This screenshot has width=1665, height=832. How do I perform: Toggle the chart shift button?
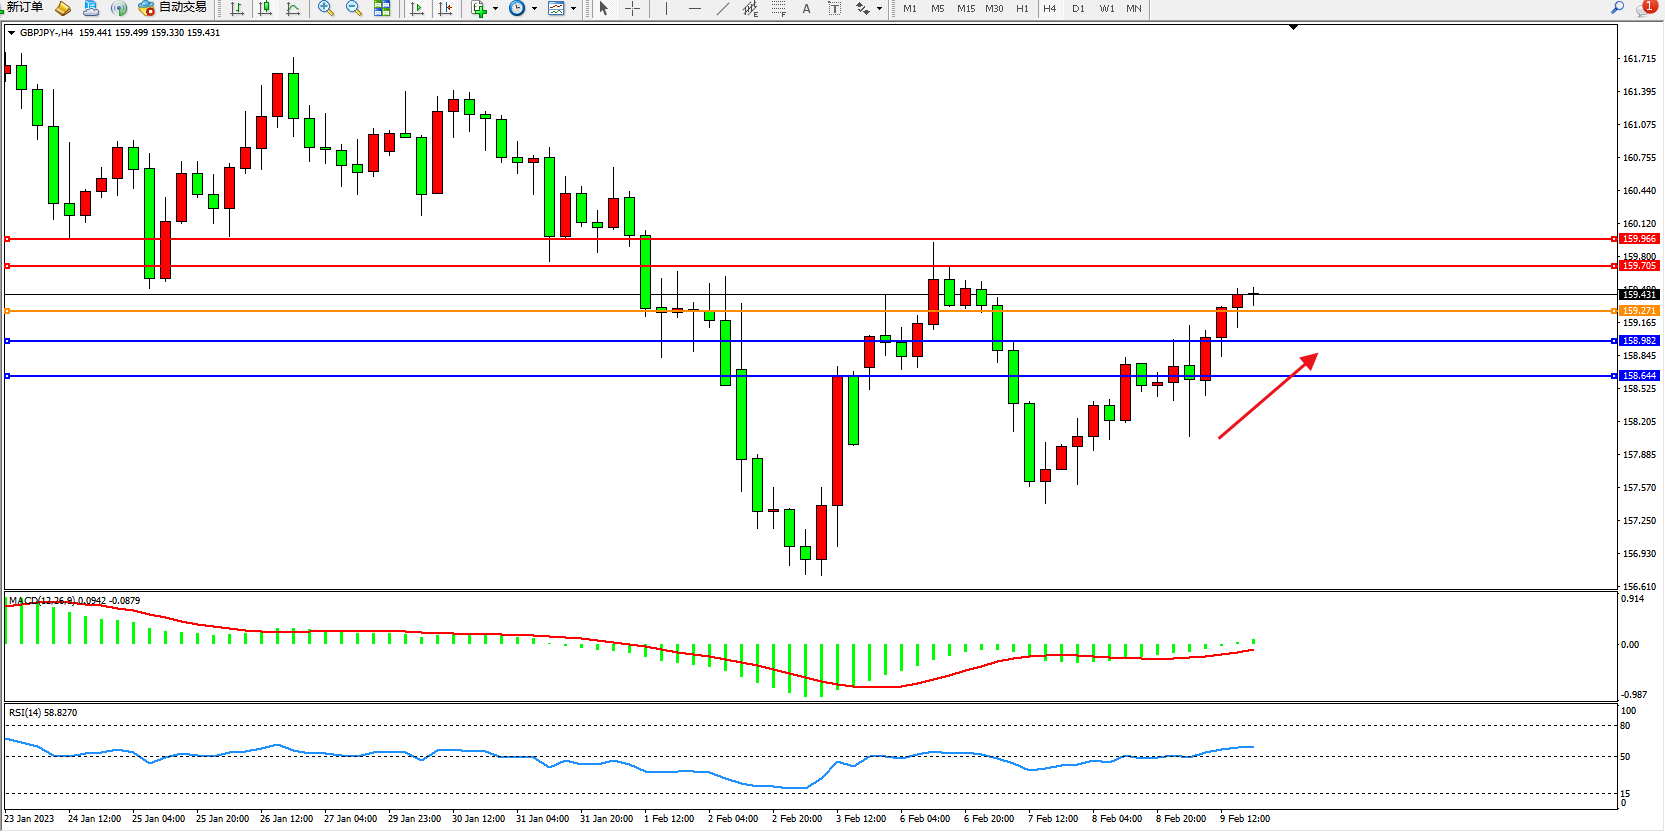point(445,8)
